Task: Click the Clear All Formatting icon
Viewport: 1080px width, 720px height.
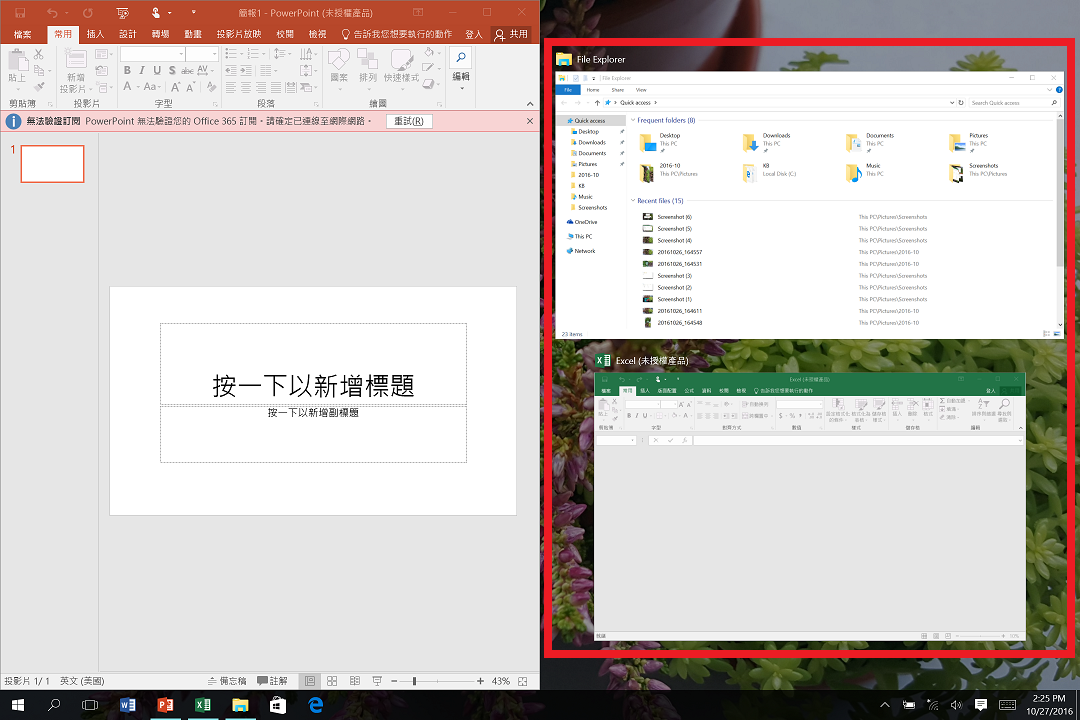Action: 211,87
